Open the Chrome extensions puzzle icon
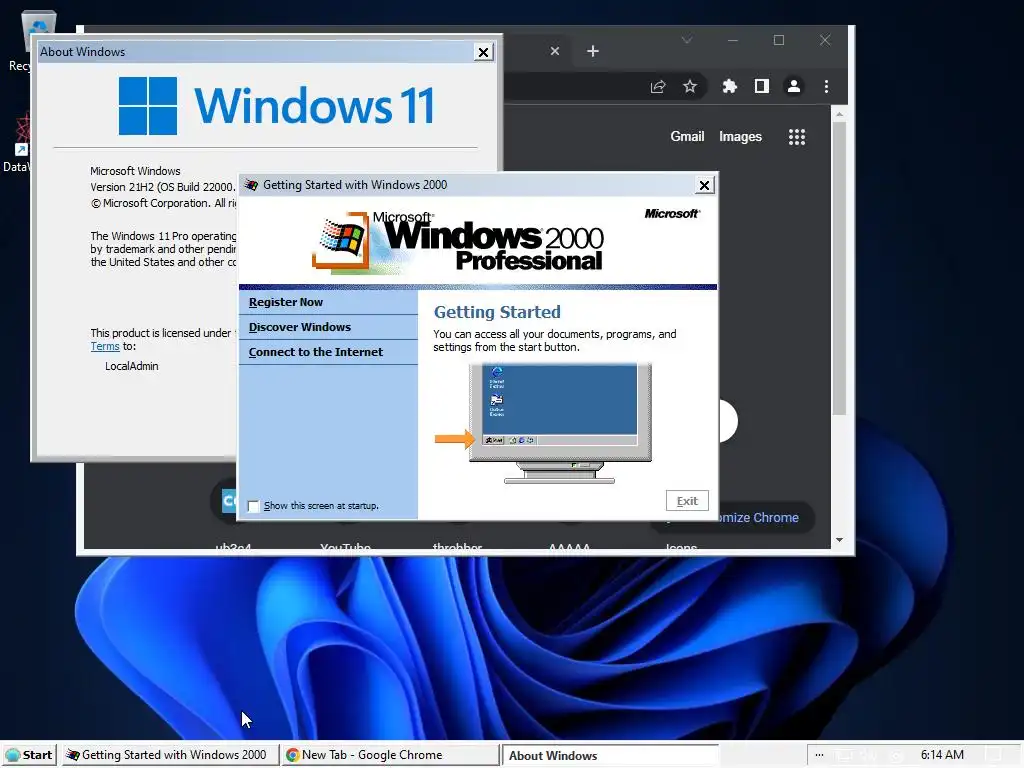The height and width of the screenshot is (768, 1024). (x=729, y=86)
